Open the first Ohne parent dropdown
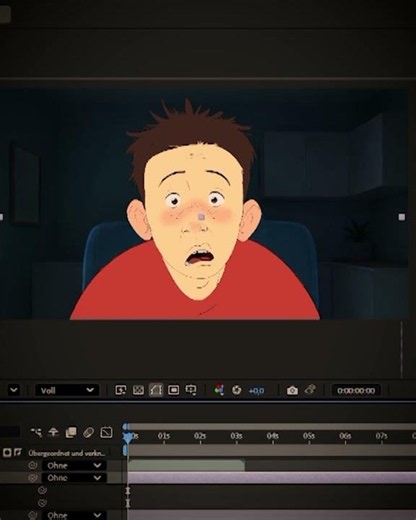Screen dimensions: 416x520 [74, 465]
